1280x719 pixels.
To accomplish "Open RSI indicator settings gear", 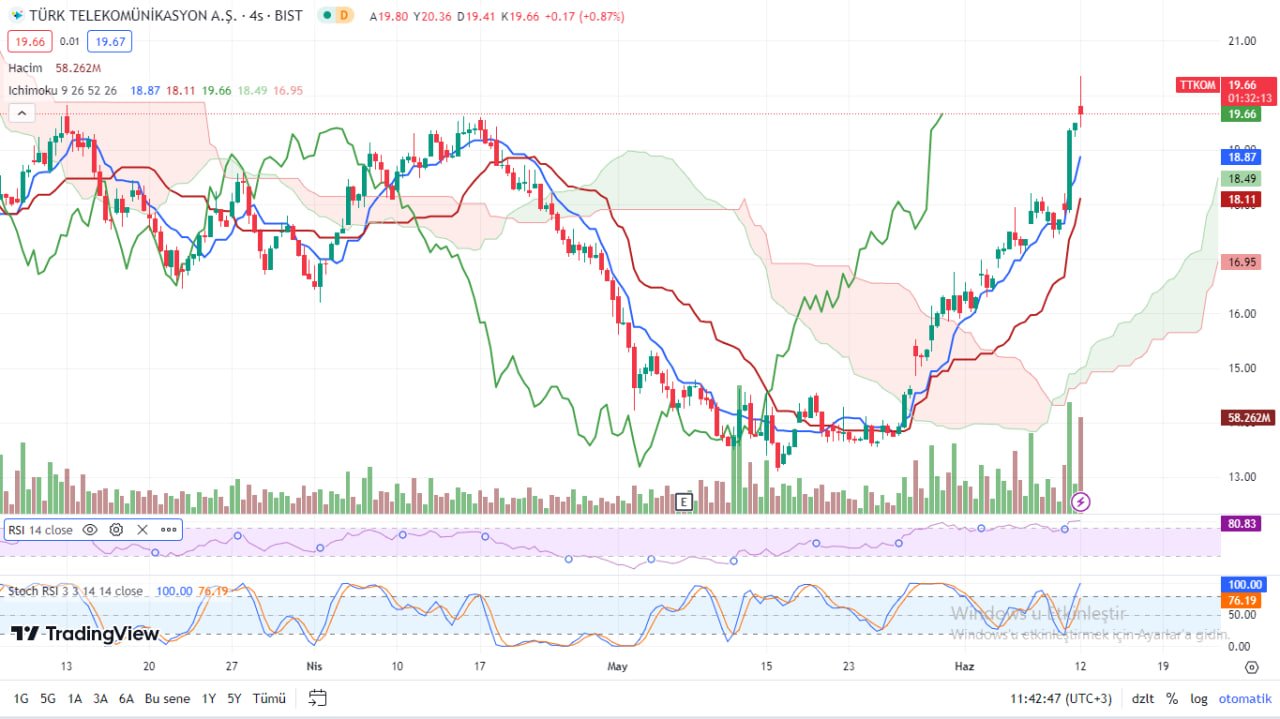I will pyautogui.click(x=116, y=530).
